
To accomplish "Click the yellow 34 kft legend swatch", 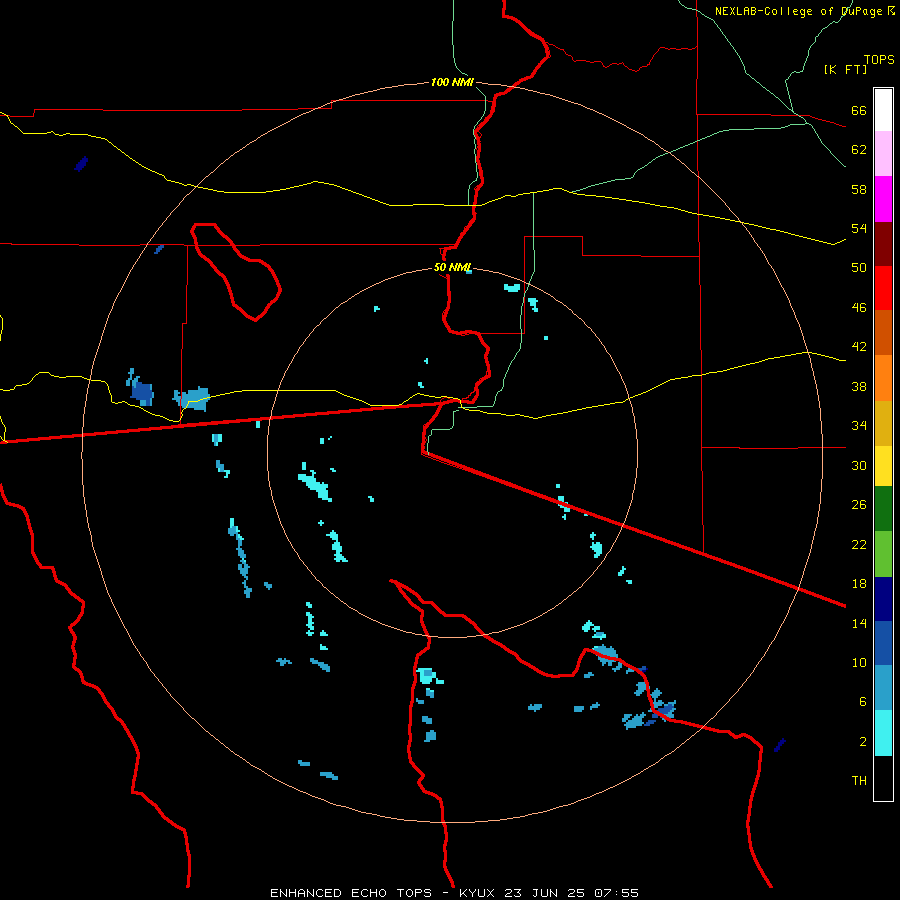I will tap(883, 466).
